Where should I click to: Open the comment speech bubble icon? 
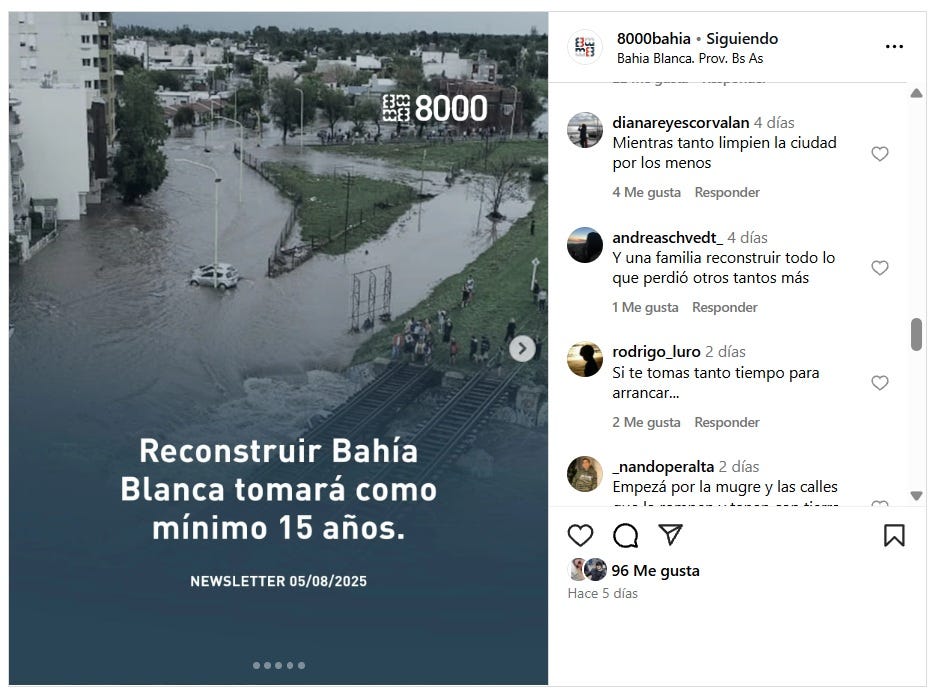point(626,535)
